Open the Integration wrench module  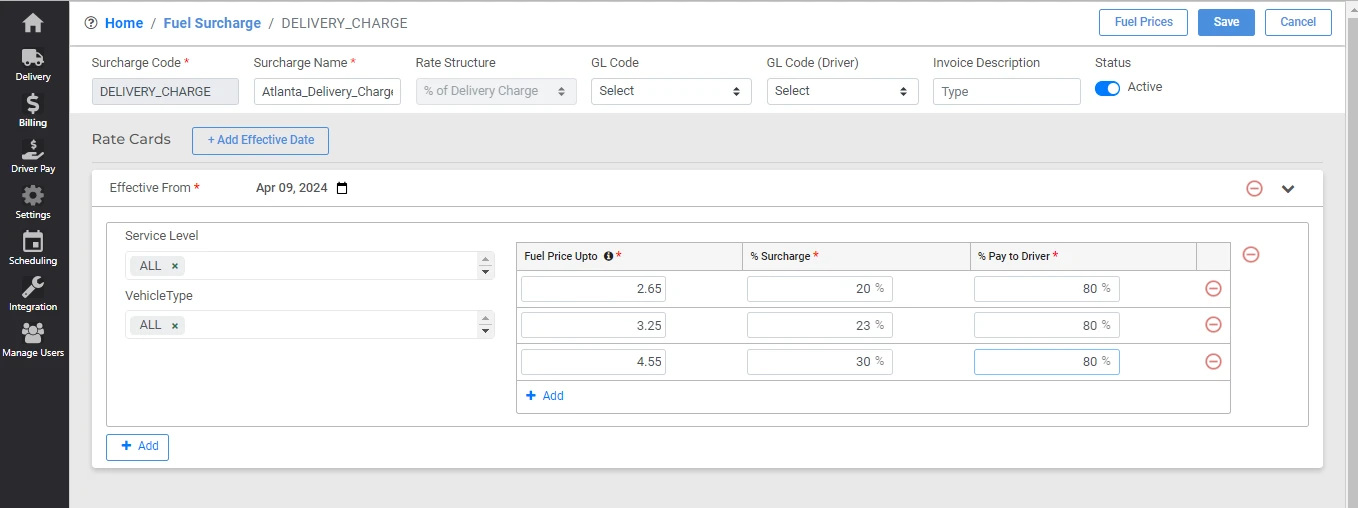(33, 293)
